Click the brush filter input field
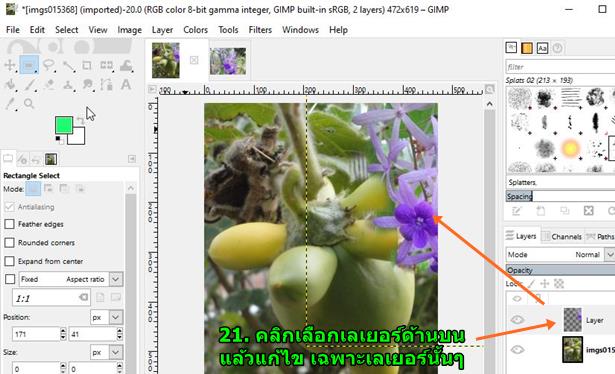 point(560,67)
